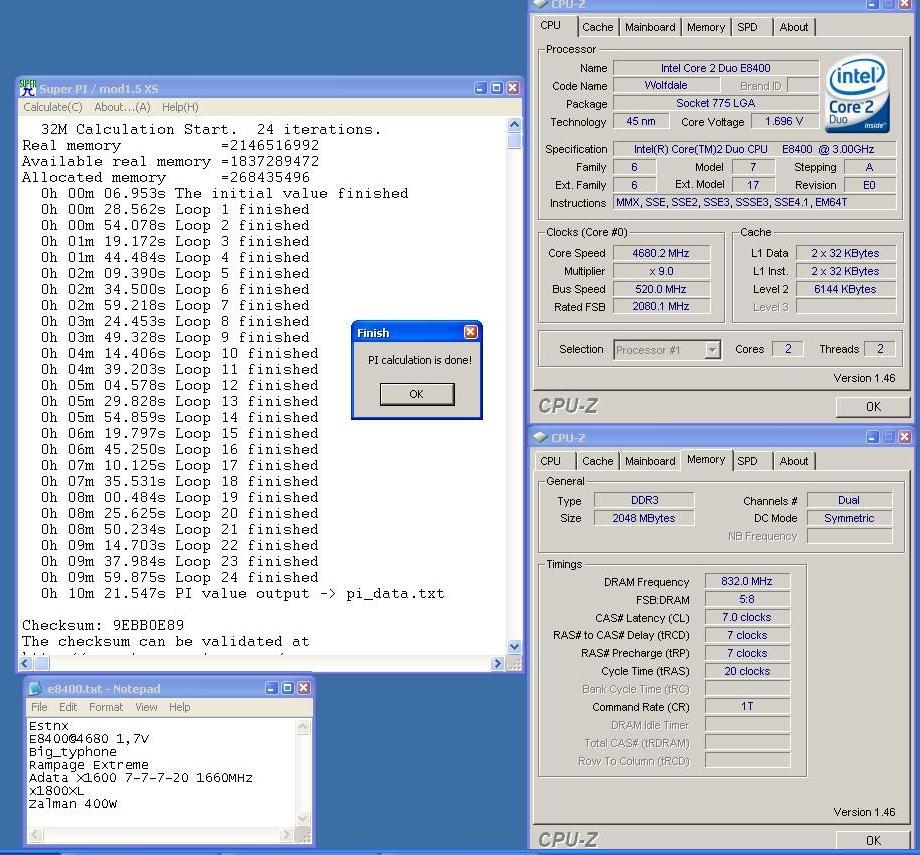
Task: Minimize the Super PI window
Action: click(x=481, y=88)
